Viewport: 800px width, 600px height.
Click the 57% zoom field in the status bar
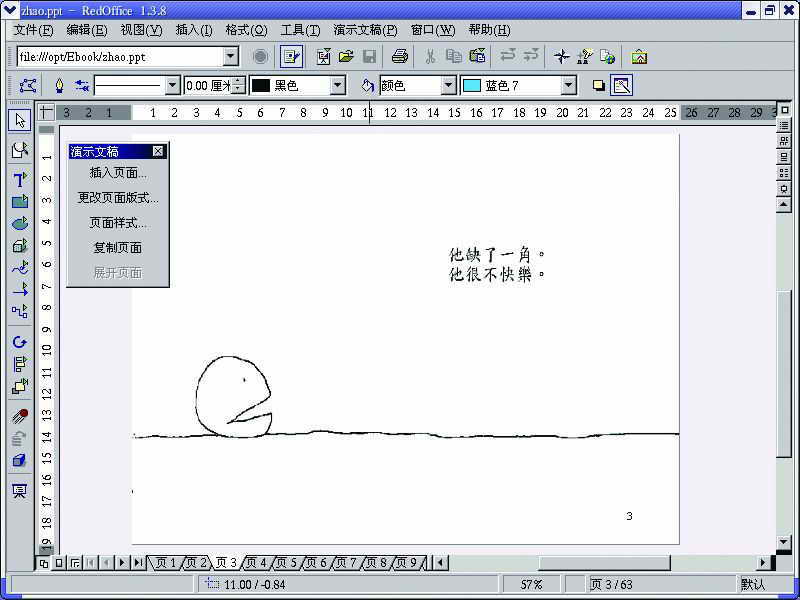(532, 584)
